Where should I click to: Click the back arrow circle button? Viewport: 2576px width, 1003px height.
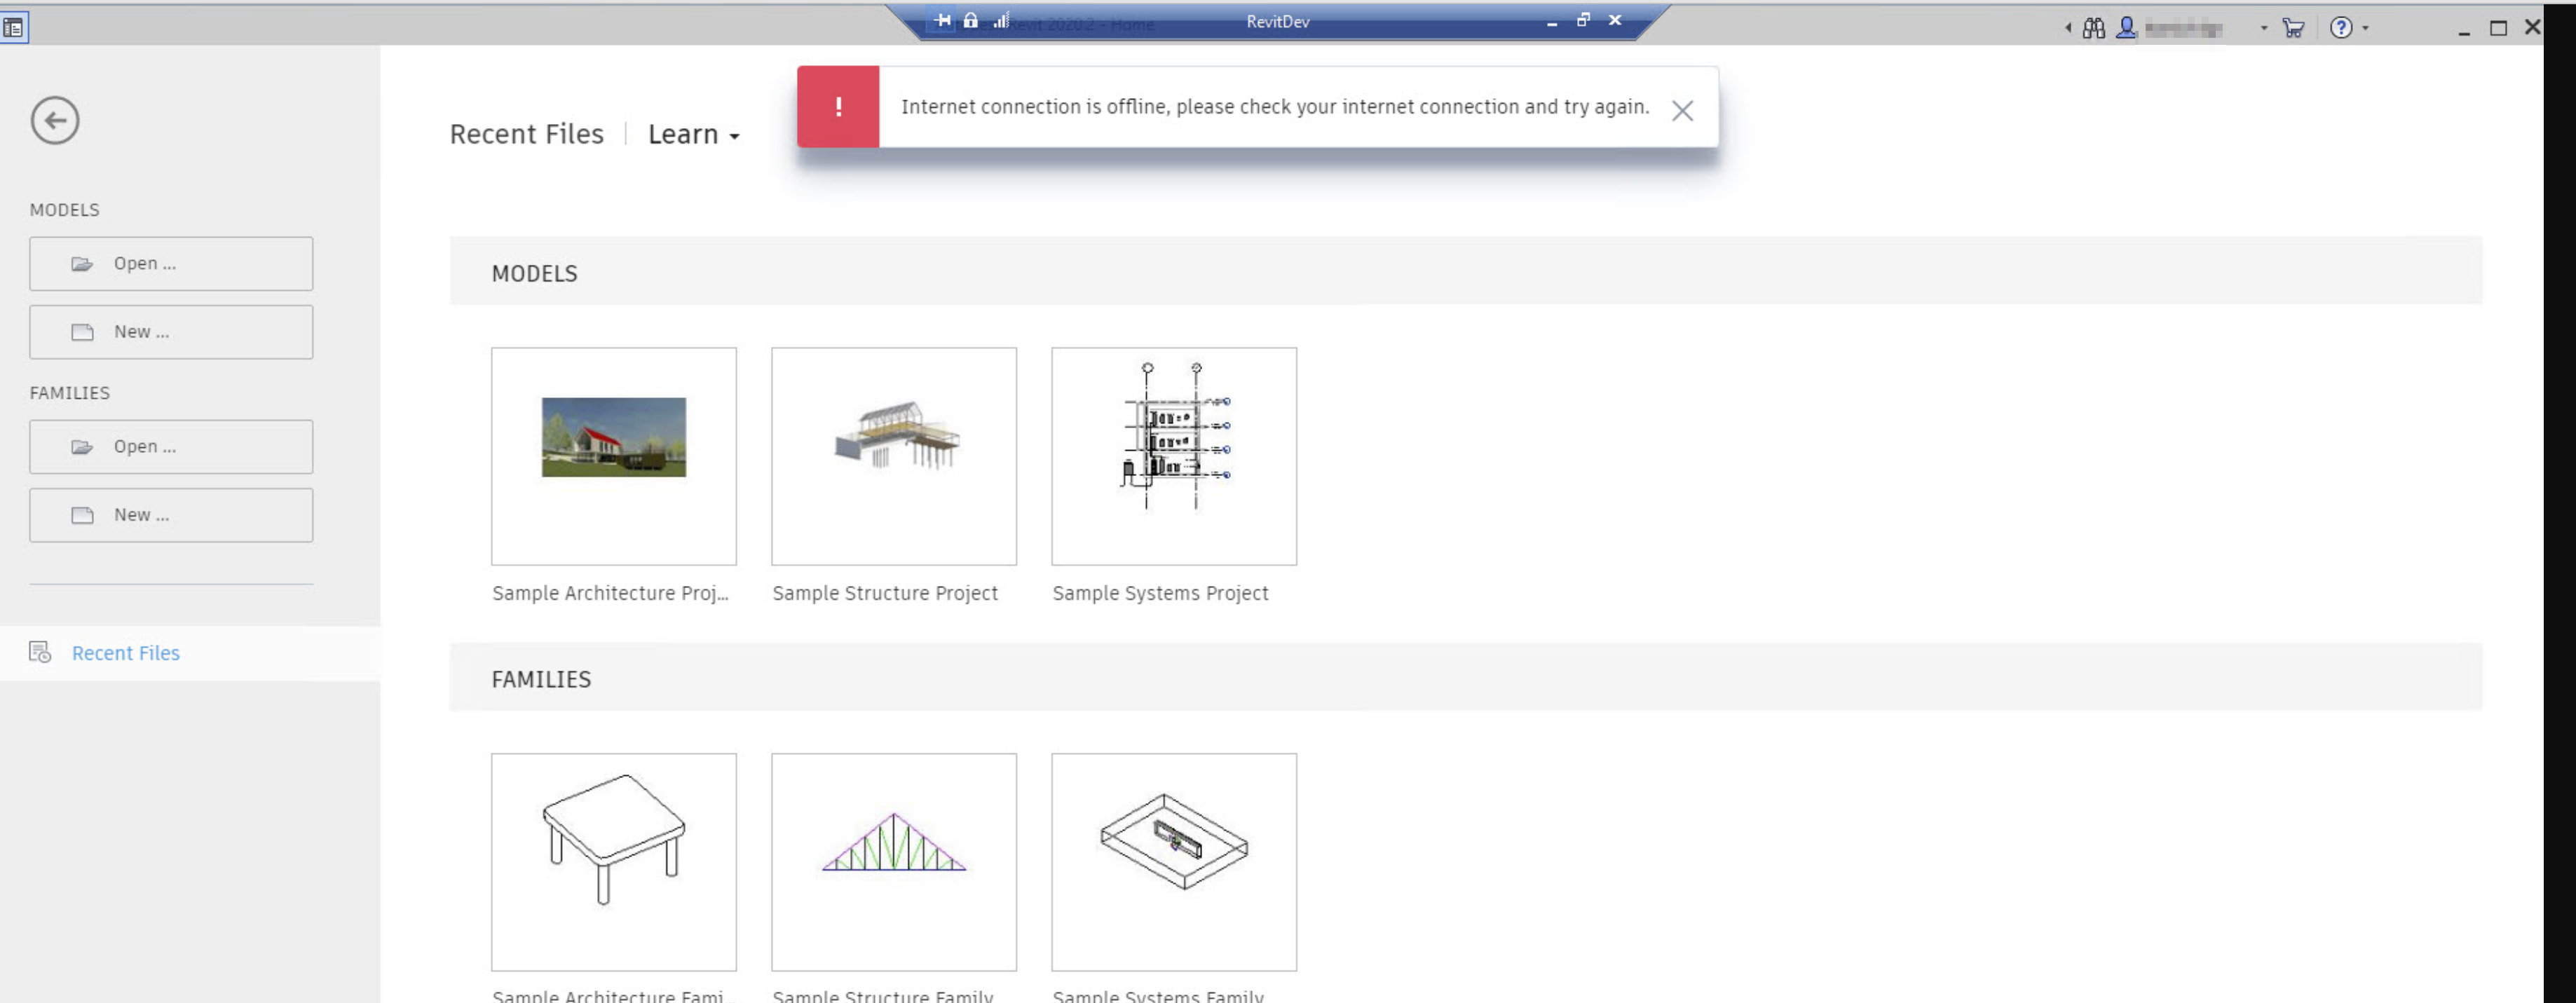pyautogui.click(x=55, y=121)
